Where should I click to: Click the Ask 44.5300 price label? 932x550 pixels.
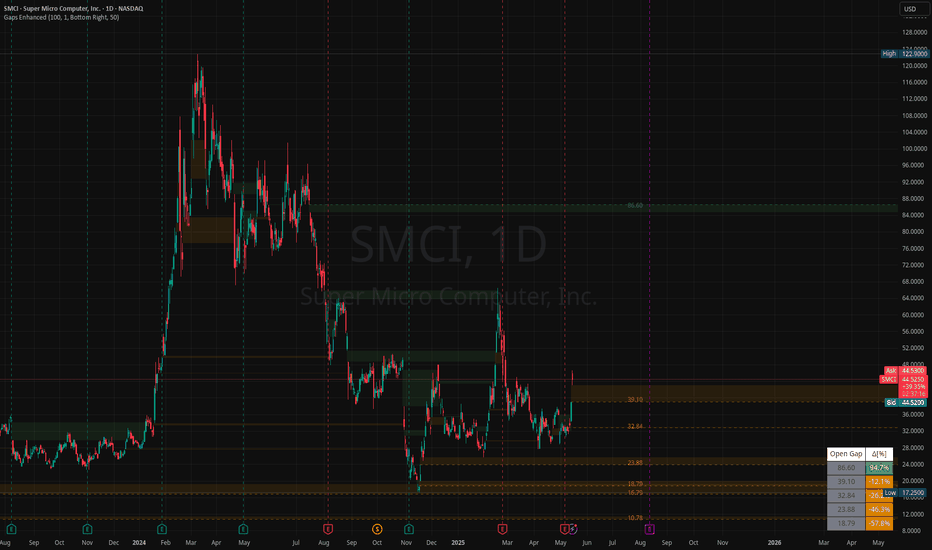[x=905, y=370]
